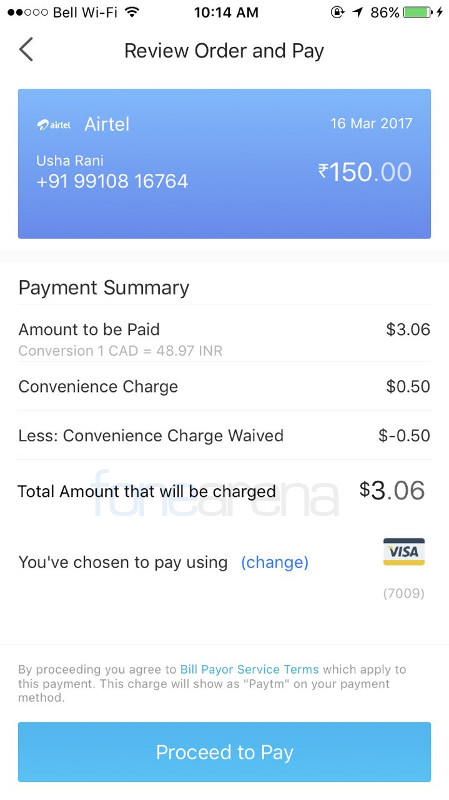Tap the back arrow icon
Image resolution: width=449 pixels, height=800 pixels.
27,49
